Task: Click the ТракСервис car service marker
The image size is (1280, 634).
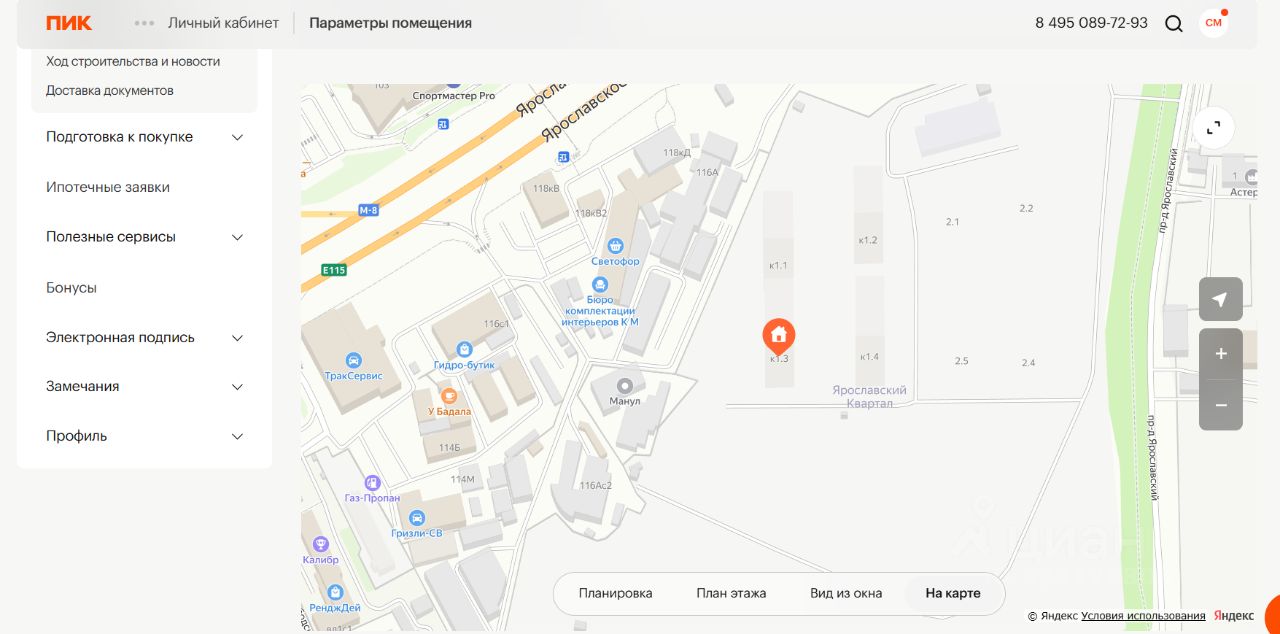Action: (x=352, y=360)
